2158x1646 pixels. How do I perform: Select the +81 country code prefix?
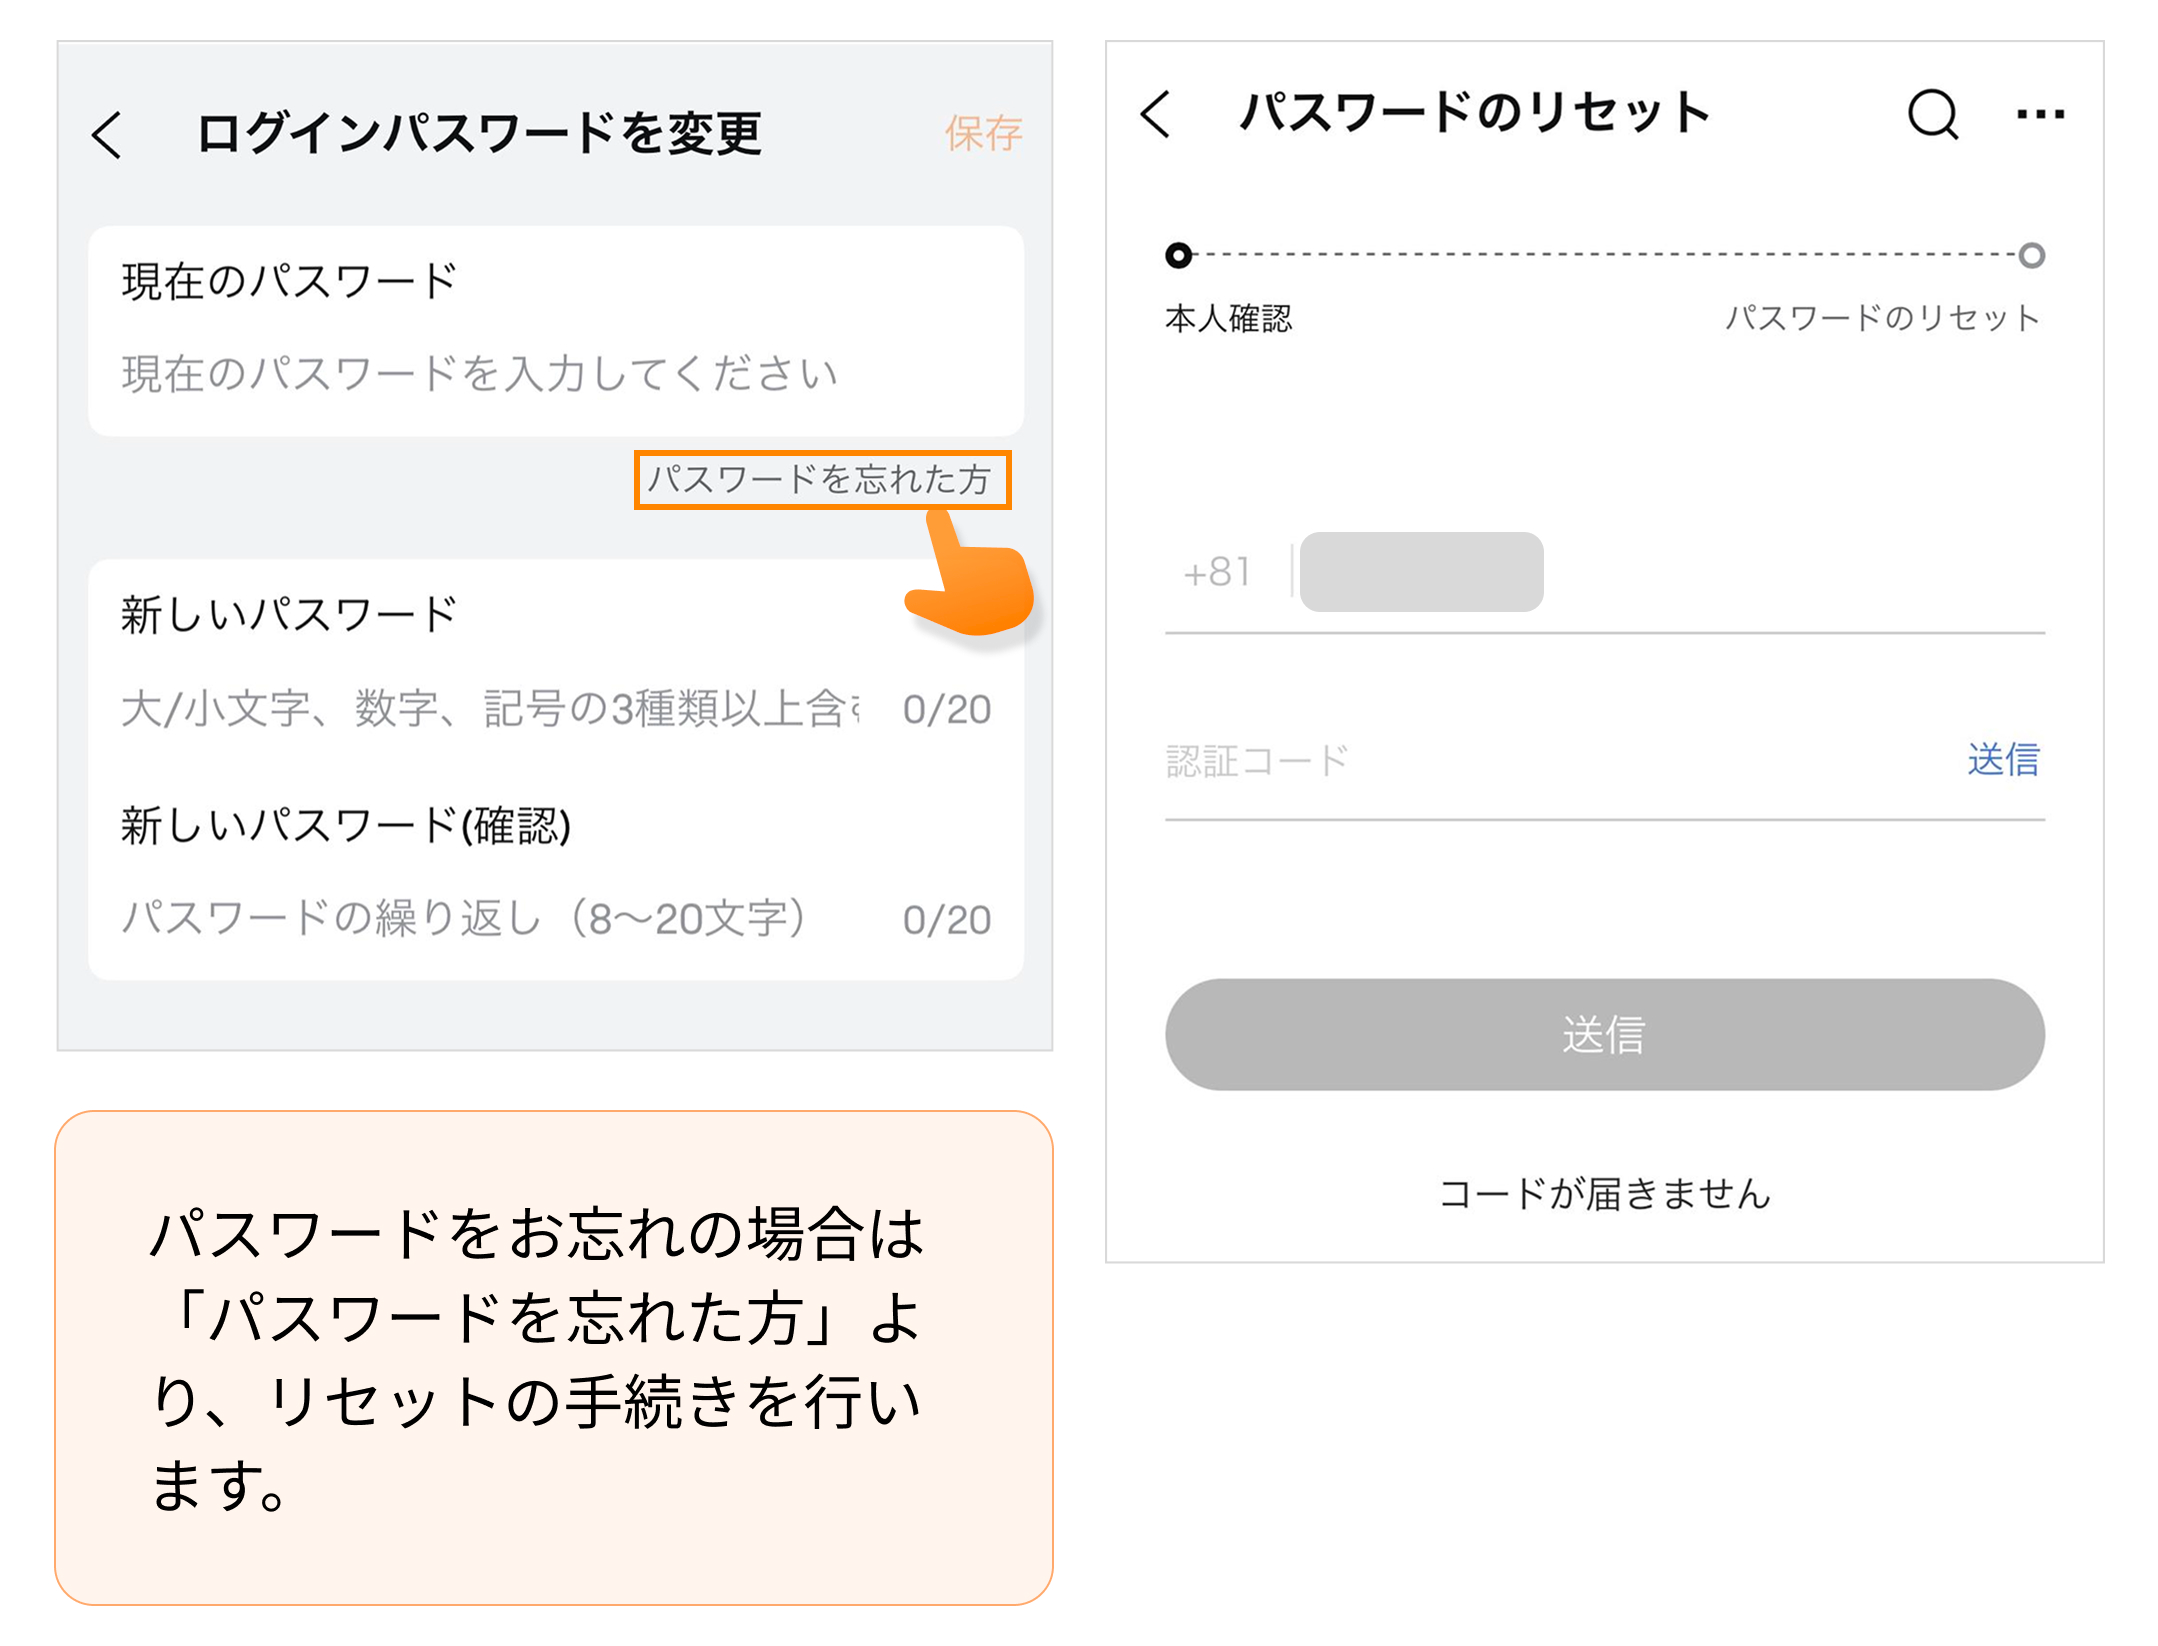click(x=1216, y=572)
